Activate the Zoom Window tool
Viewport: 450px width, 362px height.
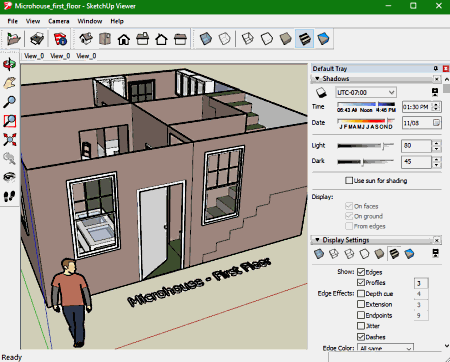[x=9, y=121]
